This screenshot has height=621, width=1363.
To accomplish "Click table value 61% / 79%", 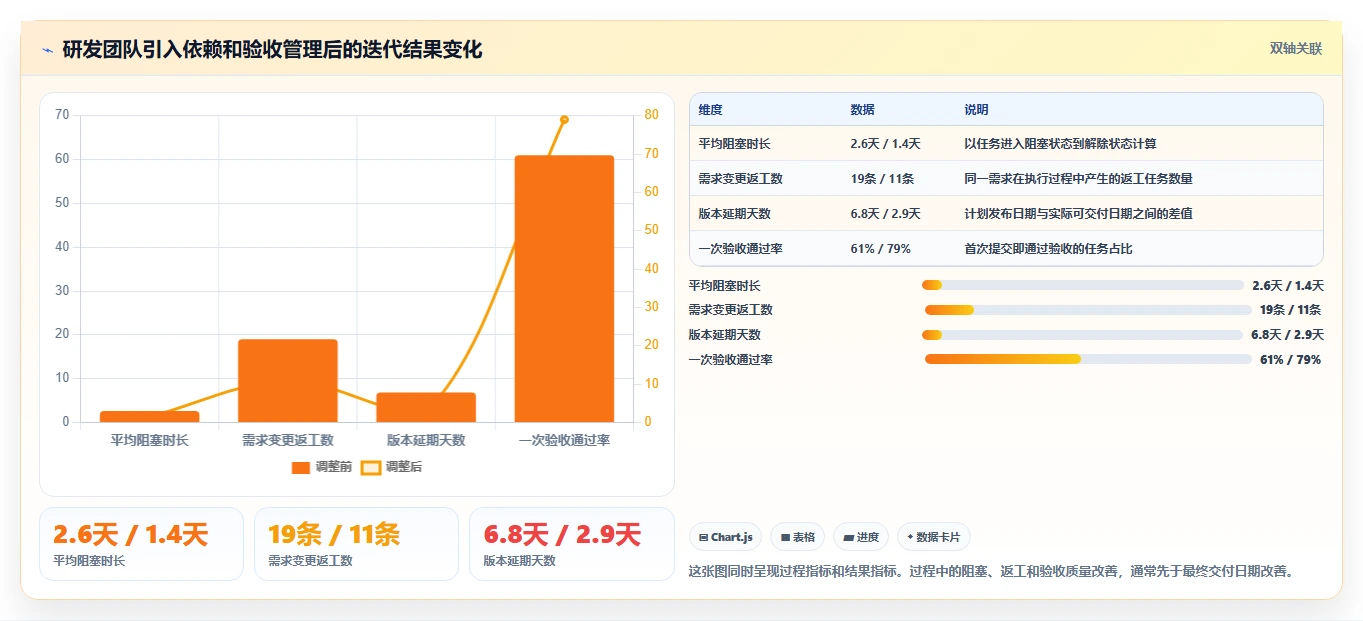I will pyautogui.click(x=881, y=249).
